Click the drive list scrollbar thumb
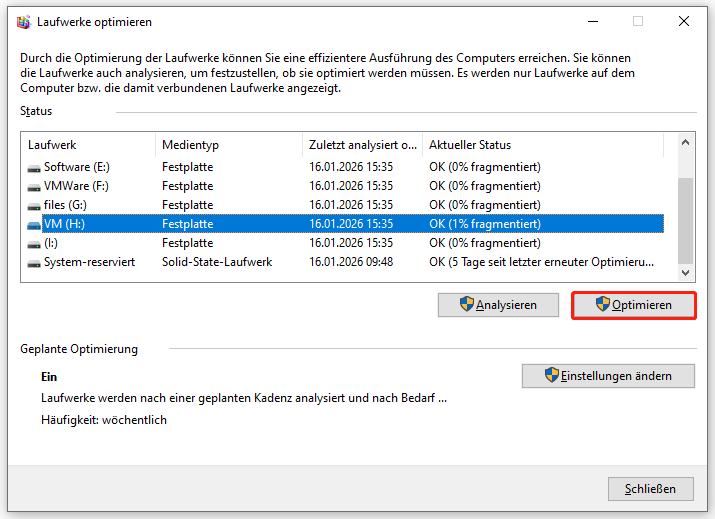The height and width of the screenshot is (519, 715). [685, 221]
